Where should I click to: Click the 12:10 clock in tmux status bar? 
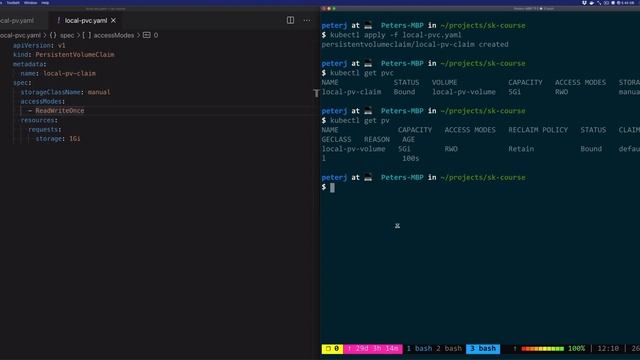[x=608, y=349]
